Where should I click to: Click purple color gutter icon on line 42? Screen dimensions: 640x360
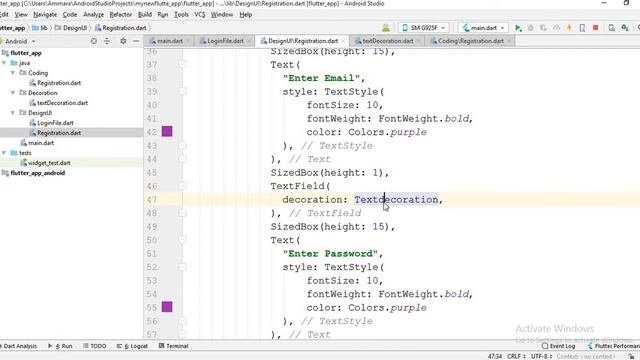[167, 131]
